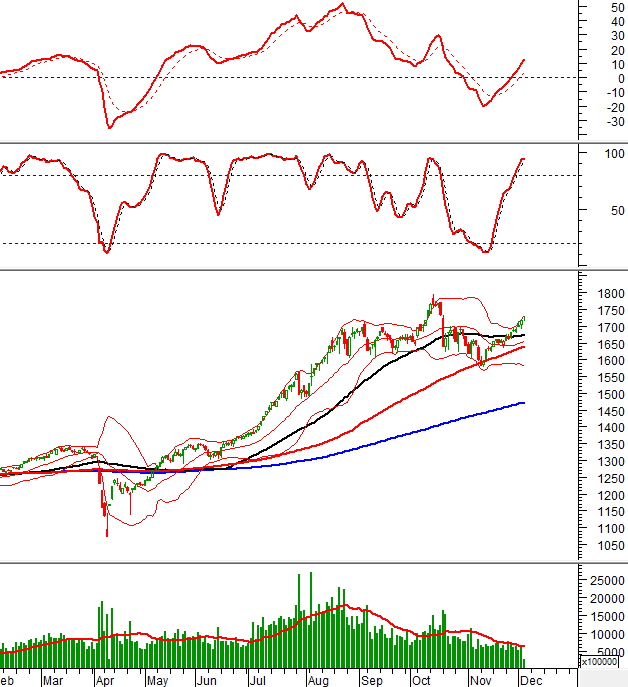Viewport: 628px width, 687px height.
Task: Click the MACD line's lowest point in April
Action: click(x=109, y=127)
